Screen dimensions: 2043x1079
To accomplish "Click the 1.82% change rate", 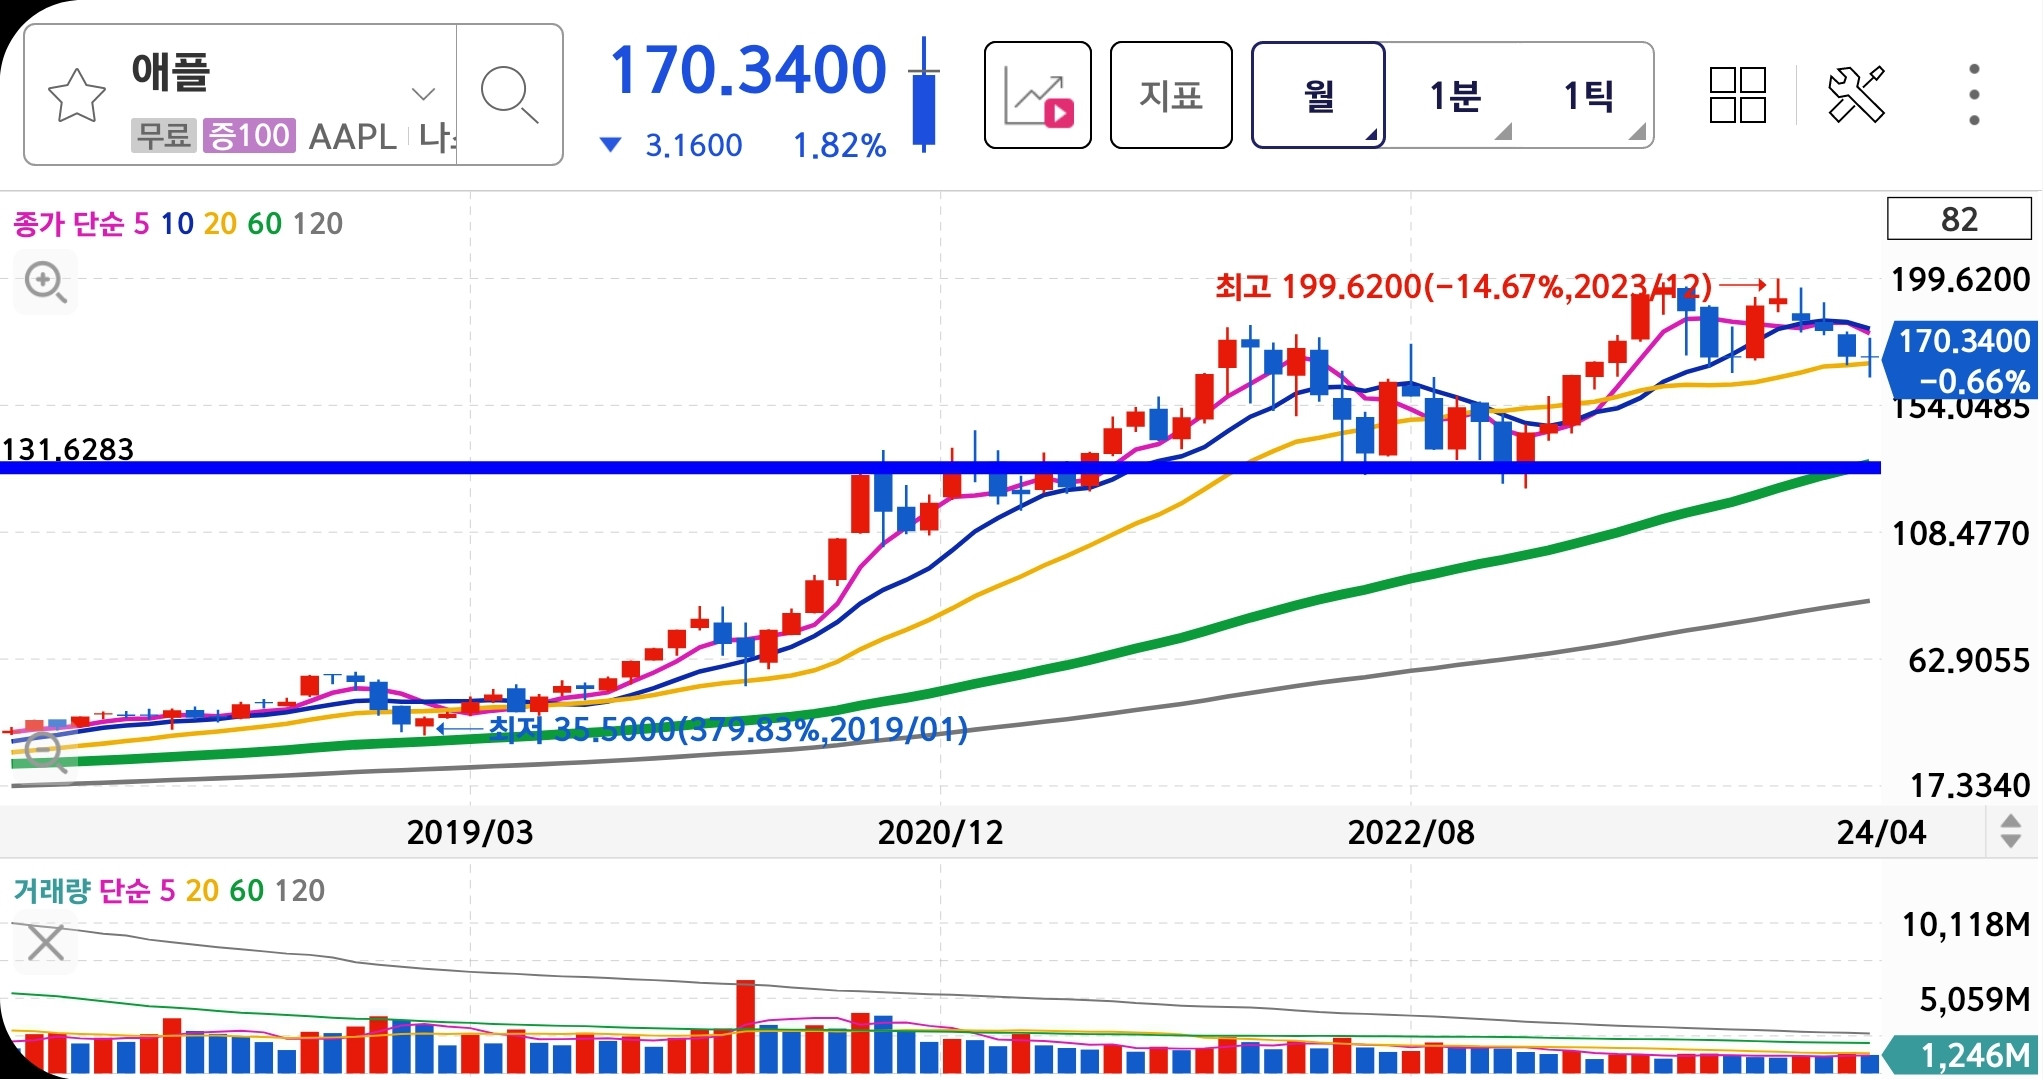I will [839, 146].
